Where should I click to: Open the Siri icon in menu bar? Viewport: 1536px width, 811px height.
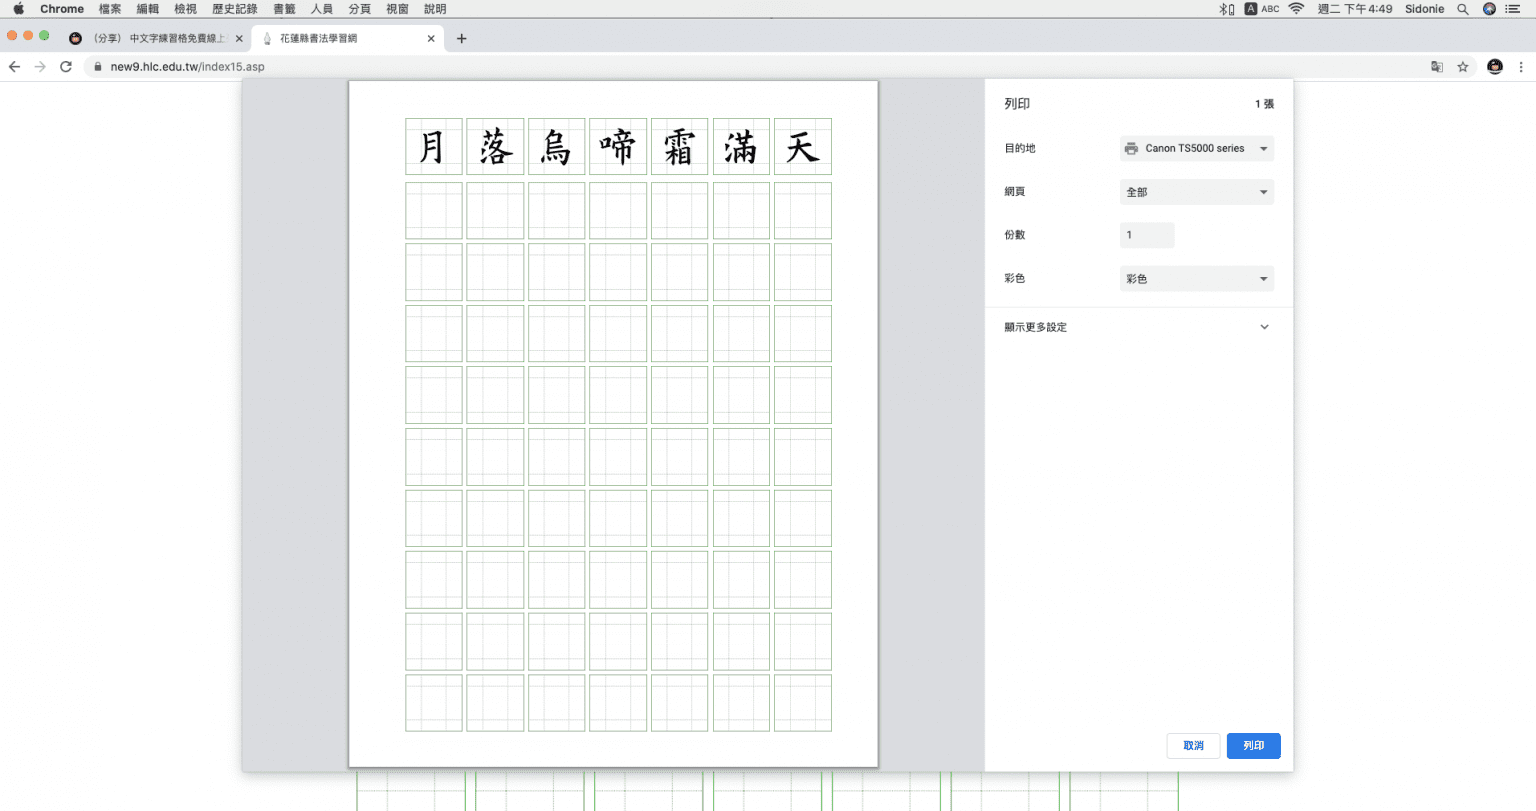point(1489,9)
